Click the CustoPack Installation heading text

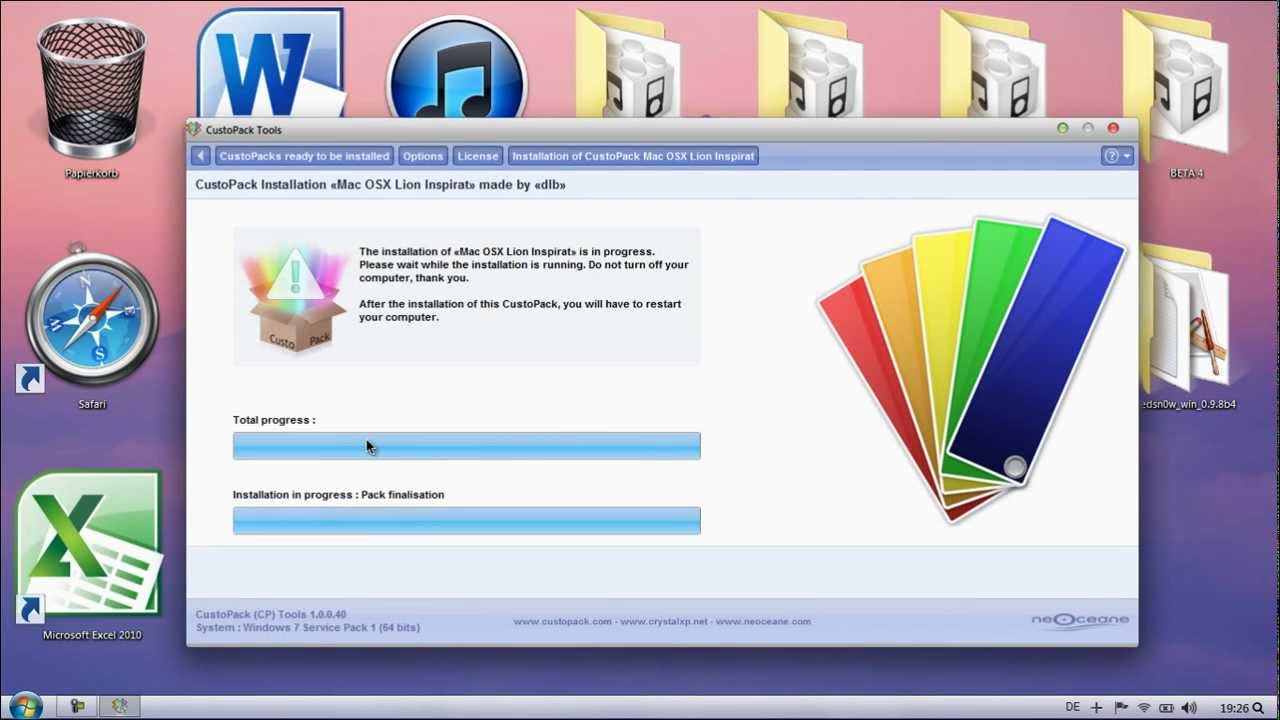pyautogui.click(x=380, y=185)
